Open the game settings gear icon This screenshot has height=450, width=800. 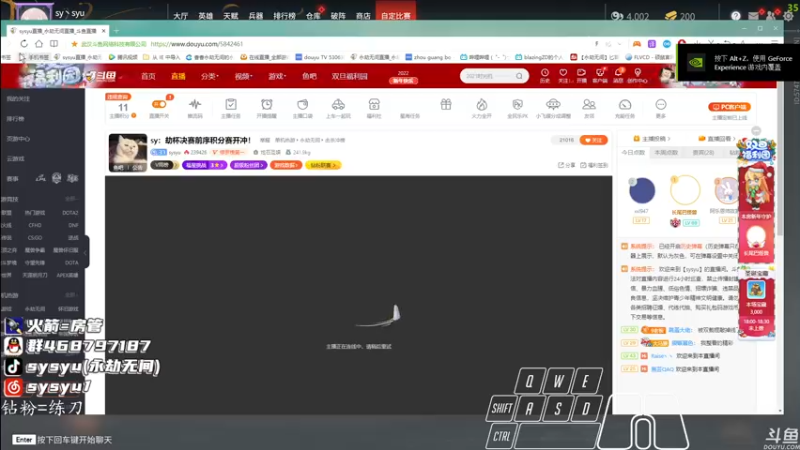click(x=788, y=16)
